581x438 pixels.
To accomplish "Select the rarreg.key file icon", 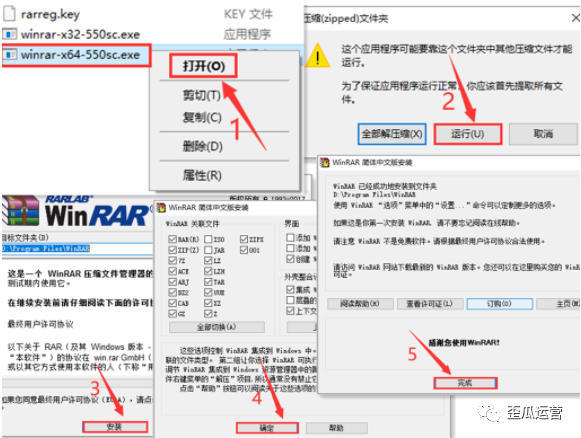I will tap(9, 14).
